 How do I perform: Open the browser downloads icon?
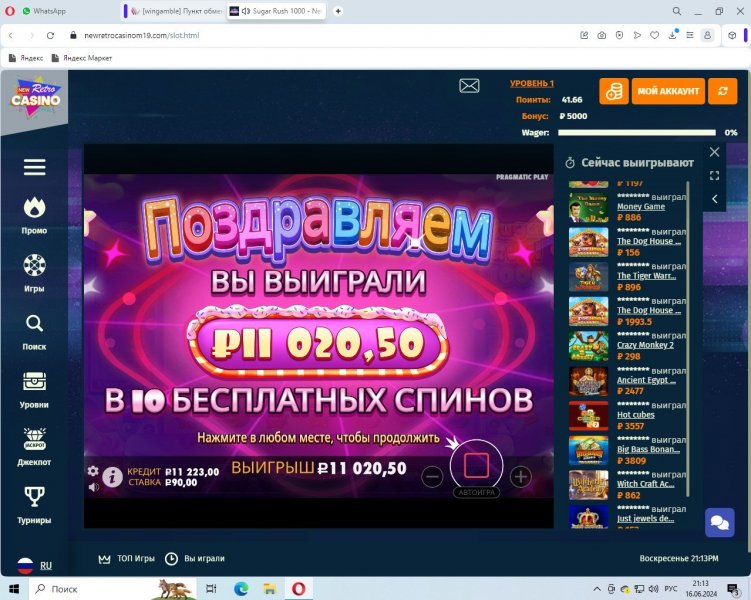coord(672,35)
